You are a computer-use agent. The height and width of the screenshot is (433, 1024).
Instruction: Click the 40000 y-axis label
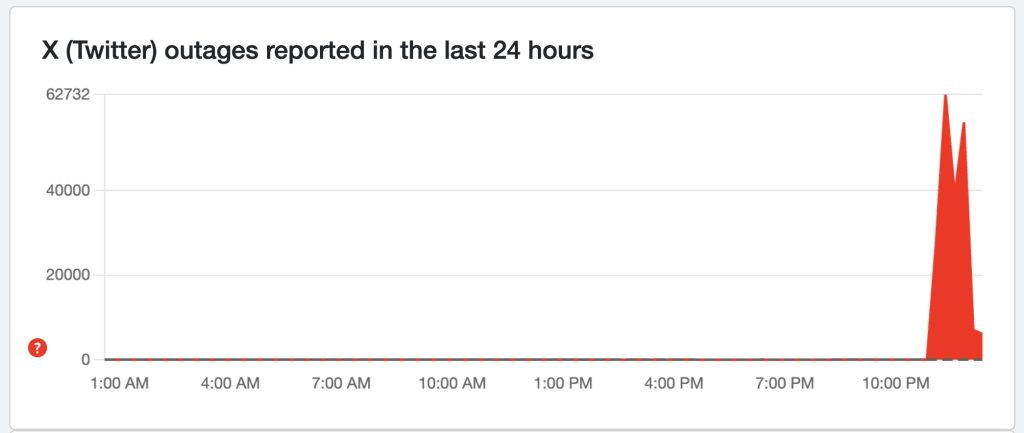68,190
